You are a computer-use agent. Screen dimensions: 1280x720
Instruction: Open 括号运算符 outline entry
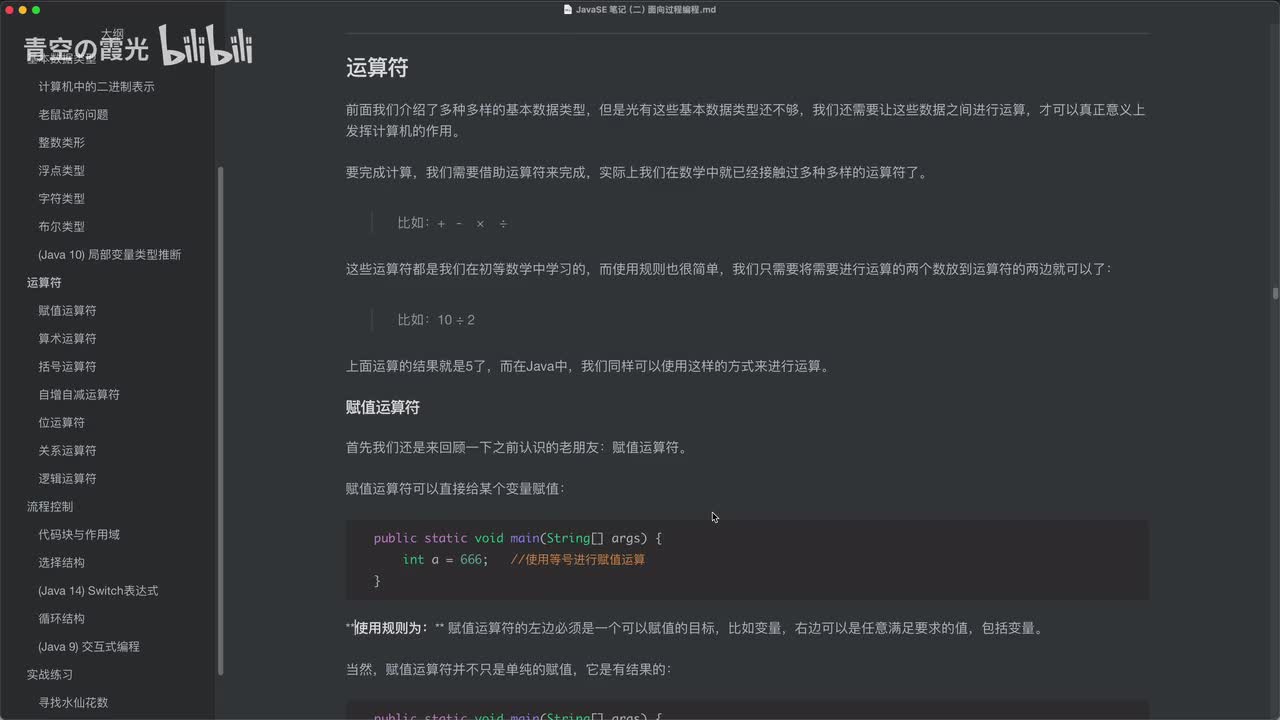point(67,367)
